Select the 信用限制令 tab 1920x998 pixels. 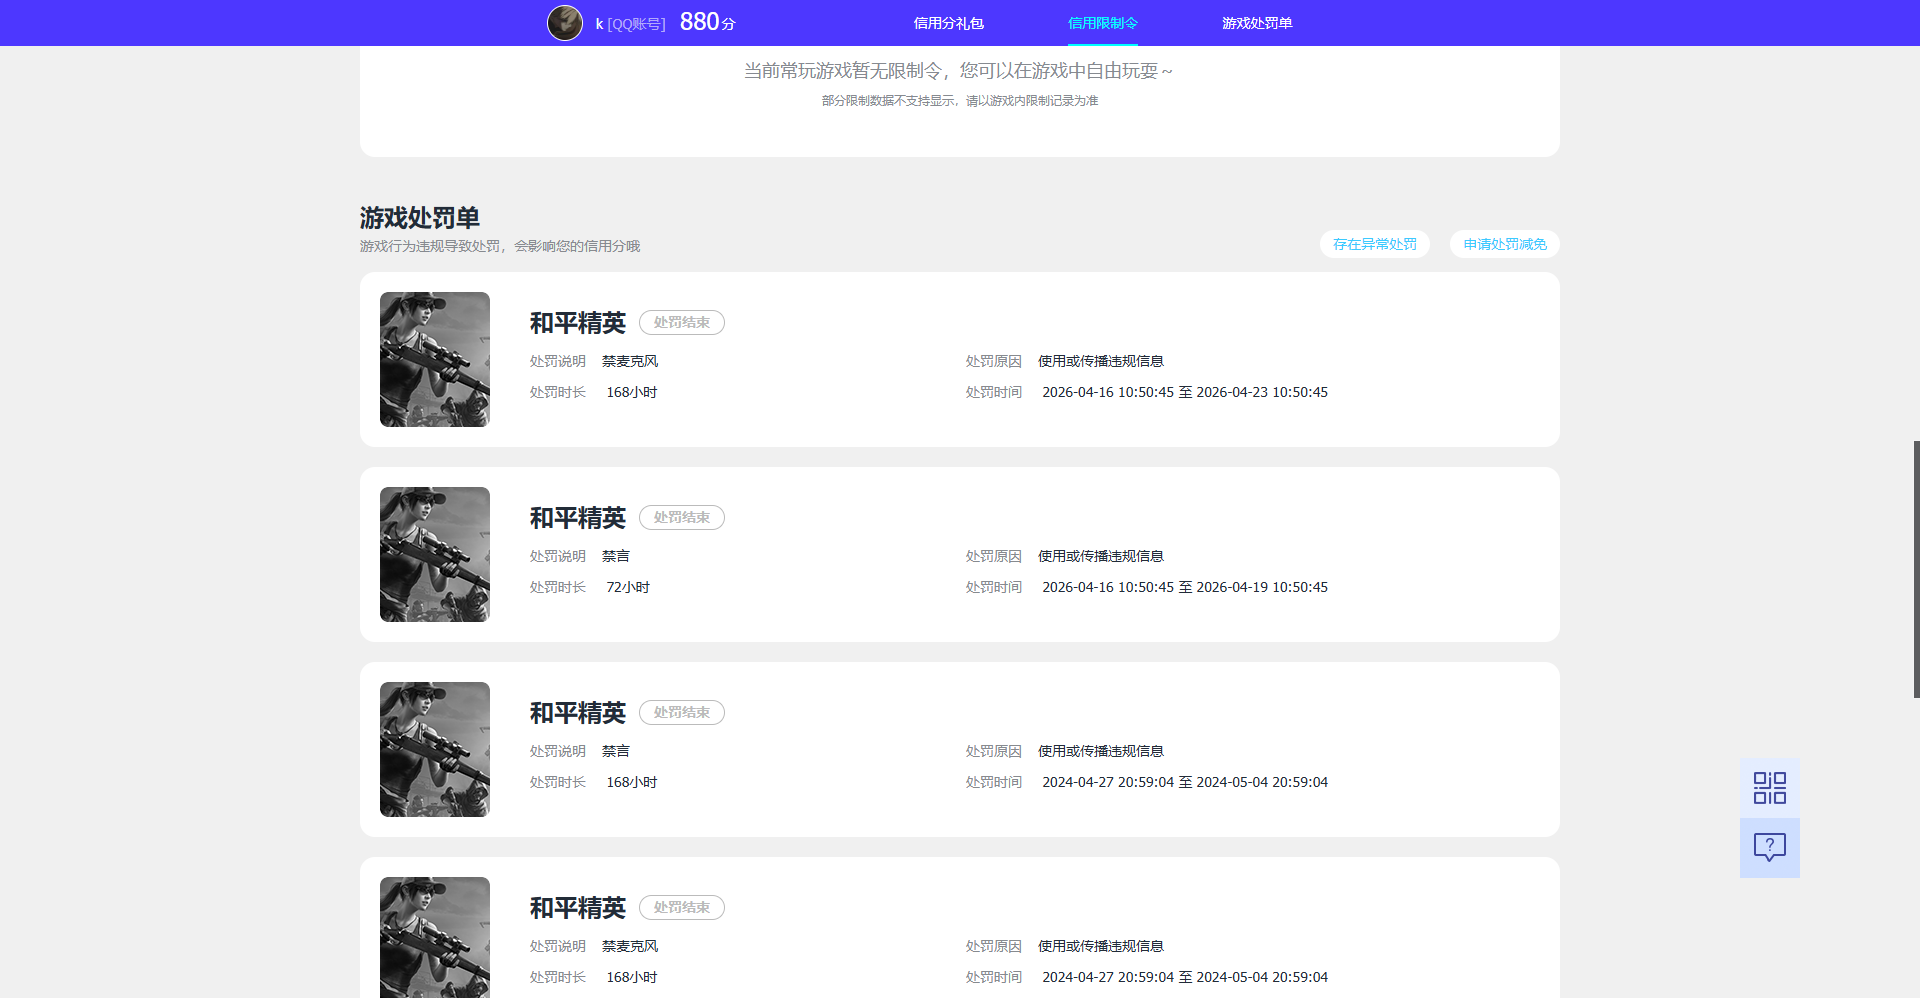[1102, 23]
